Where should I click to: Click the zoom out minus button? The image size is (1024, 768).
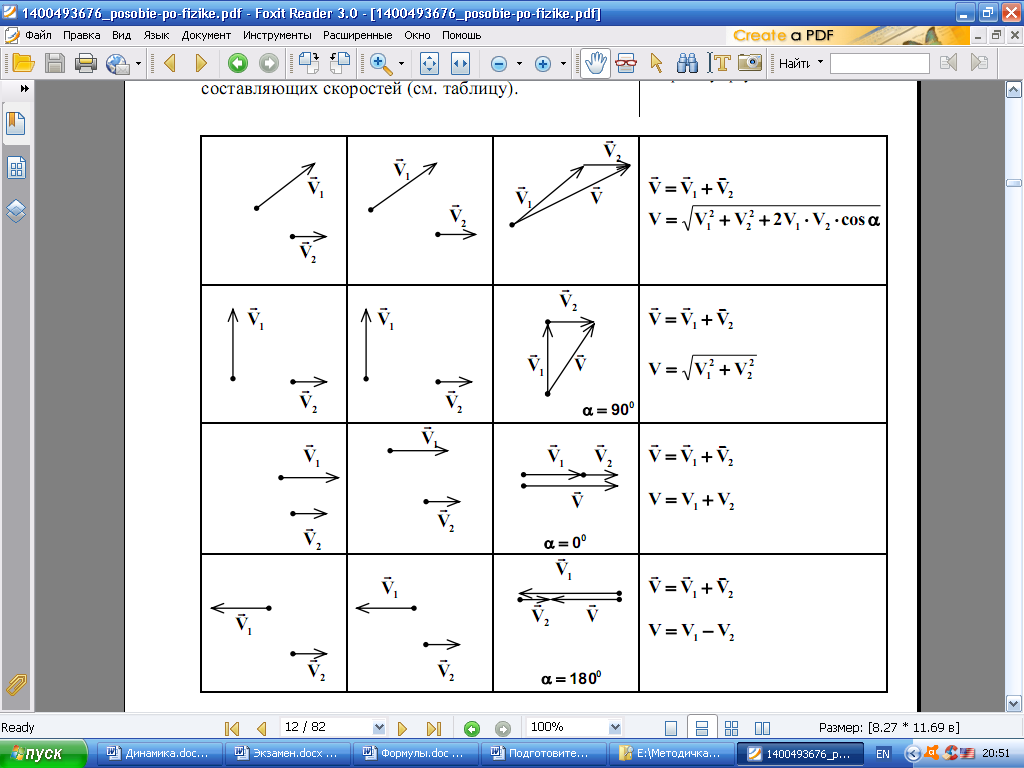(499, 63)
